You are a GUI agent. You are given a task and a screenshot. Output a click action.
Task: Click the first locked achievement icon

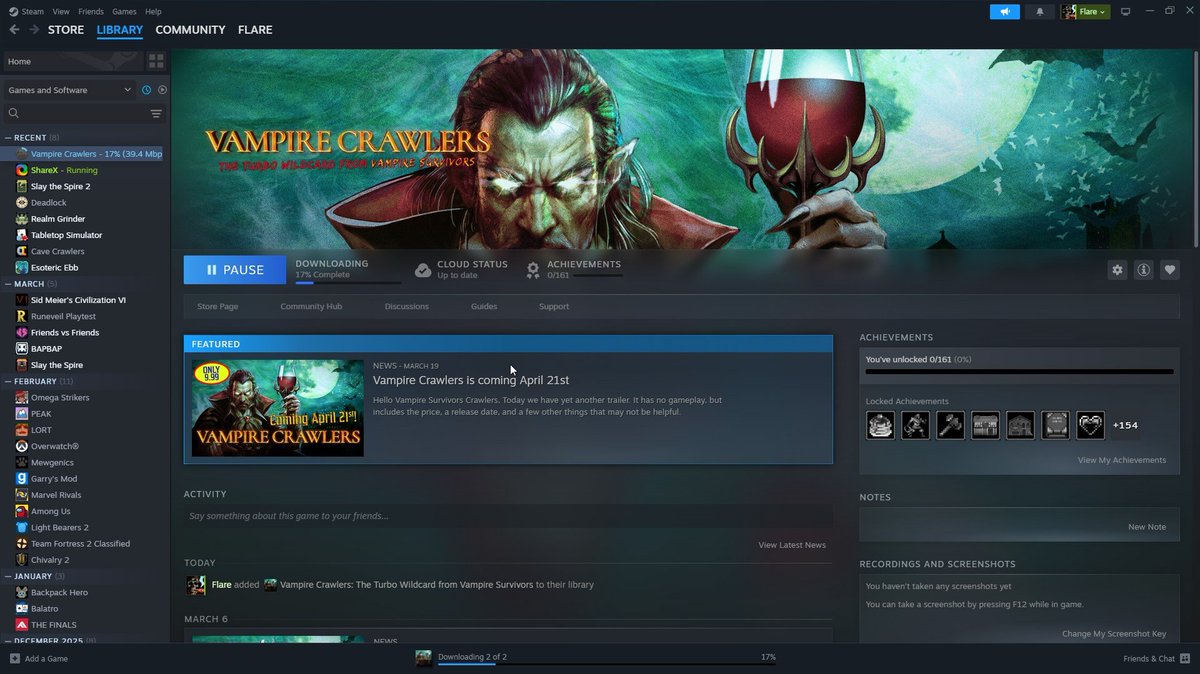[x=880, y=425]
